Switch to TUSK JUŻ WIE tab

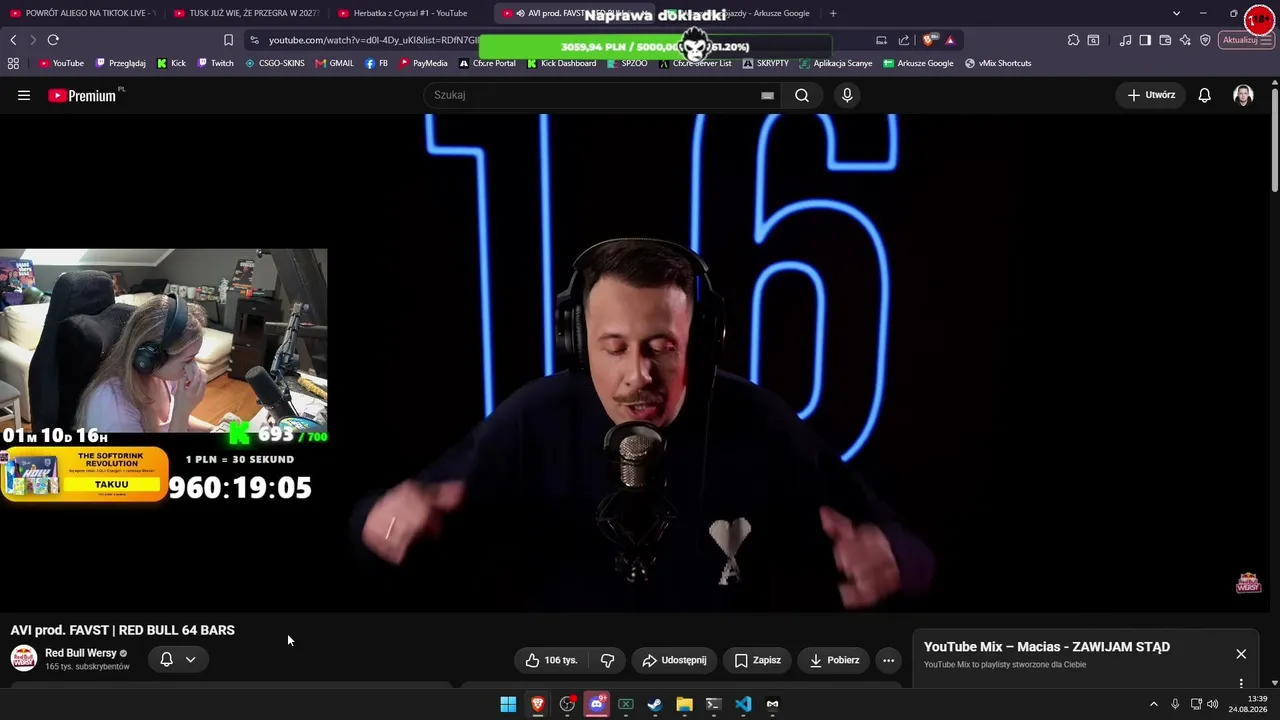(246, 13)
